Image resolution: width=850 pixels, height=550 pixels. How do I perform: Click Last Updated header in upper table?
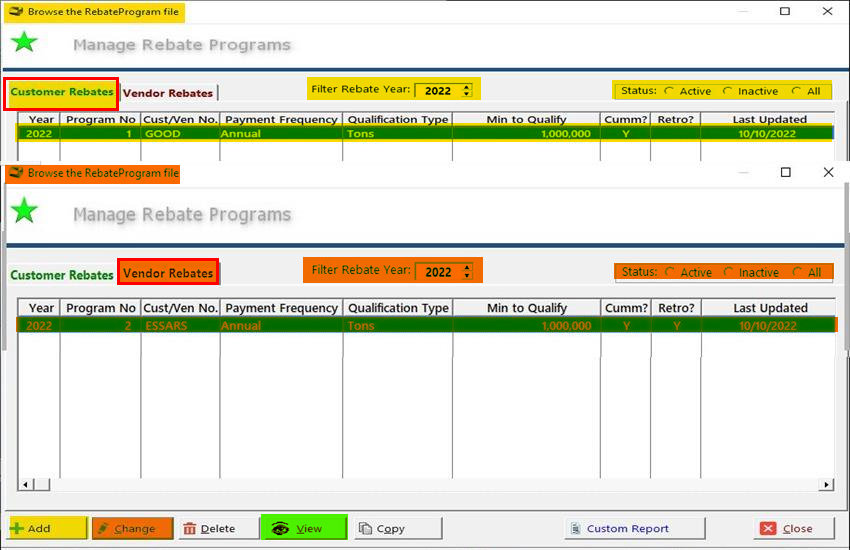click(x=769, y=119)
